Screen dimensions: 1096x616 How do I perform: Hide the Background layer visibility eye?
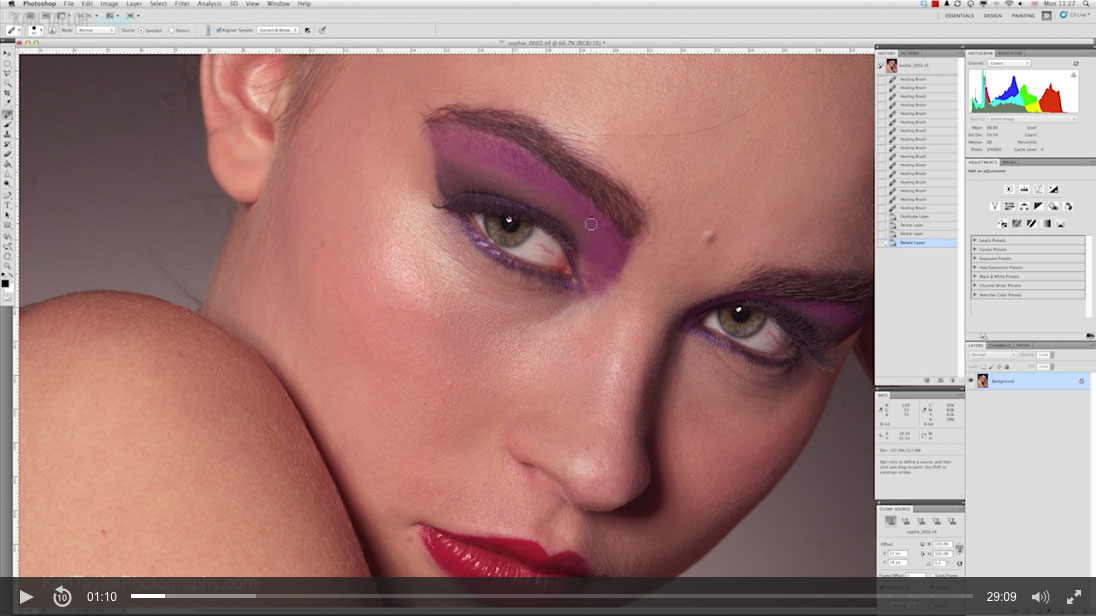click(970, 381)
